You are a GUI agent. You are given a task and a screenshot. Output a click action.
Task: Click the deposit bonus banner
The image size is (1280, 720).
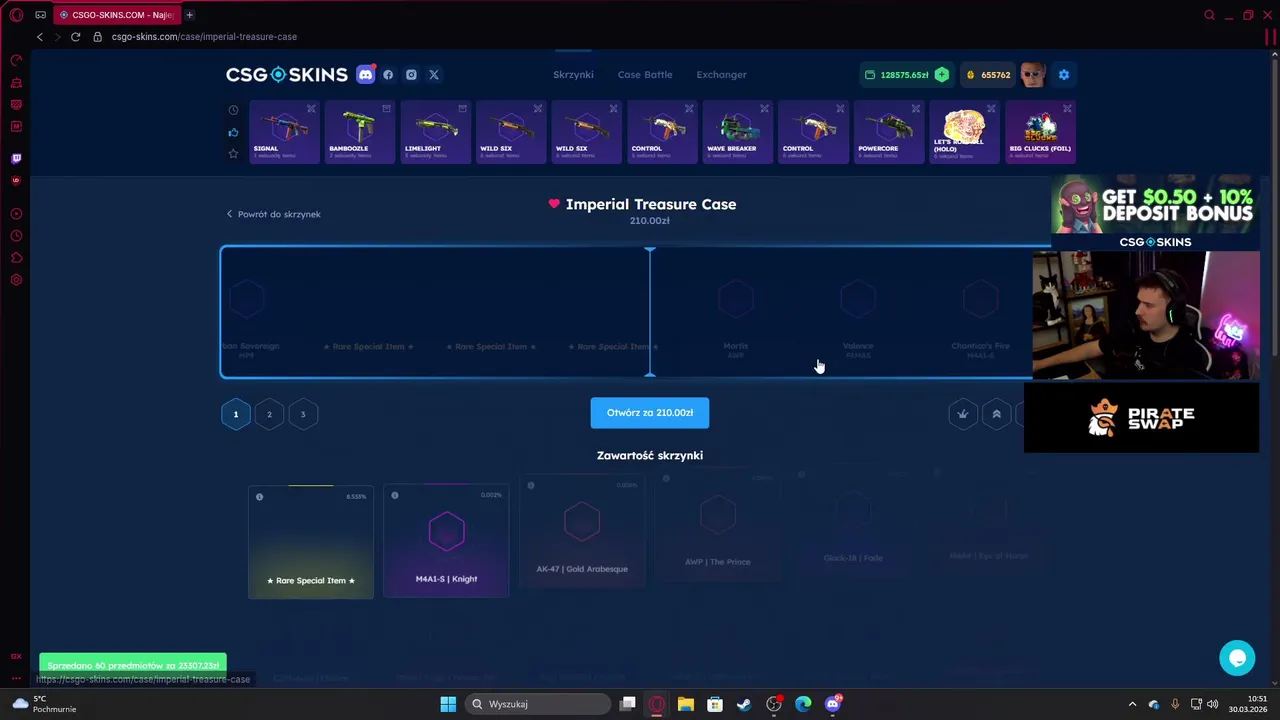point(1155,212)
